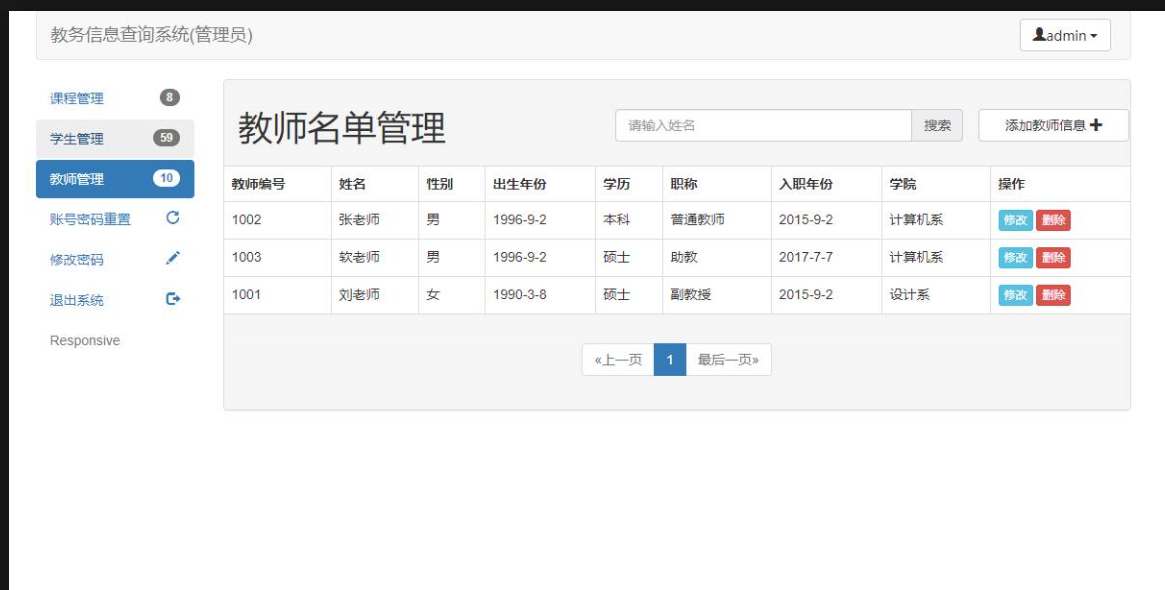Click the name 刘老师
Screen dimensions: 1165x590
coord(360,294)
